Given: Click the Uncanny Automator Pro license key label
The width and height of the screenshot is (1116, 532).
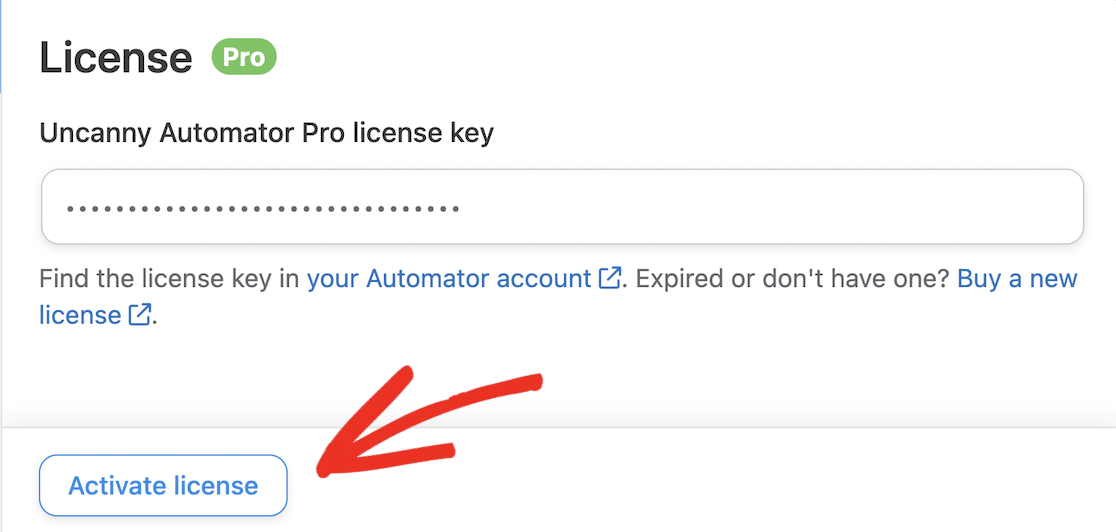Looking at the screenshot, I should coord(266,132).
